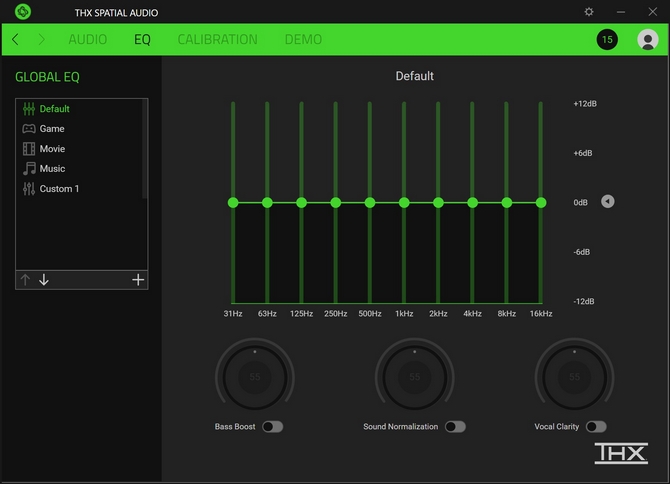Click the 16kHz slider handle

tap(541, 202)
